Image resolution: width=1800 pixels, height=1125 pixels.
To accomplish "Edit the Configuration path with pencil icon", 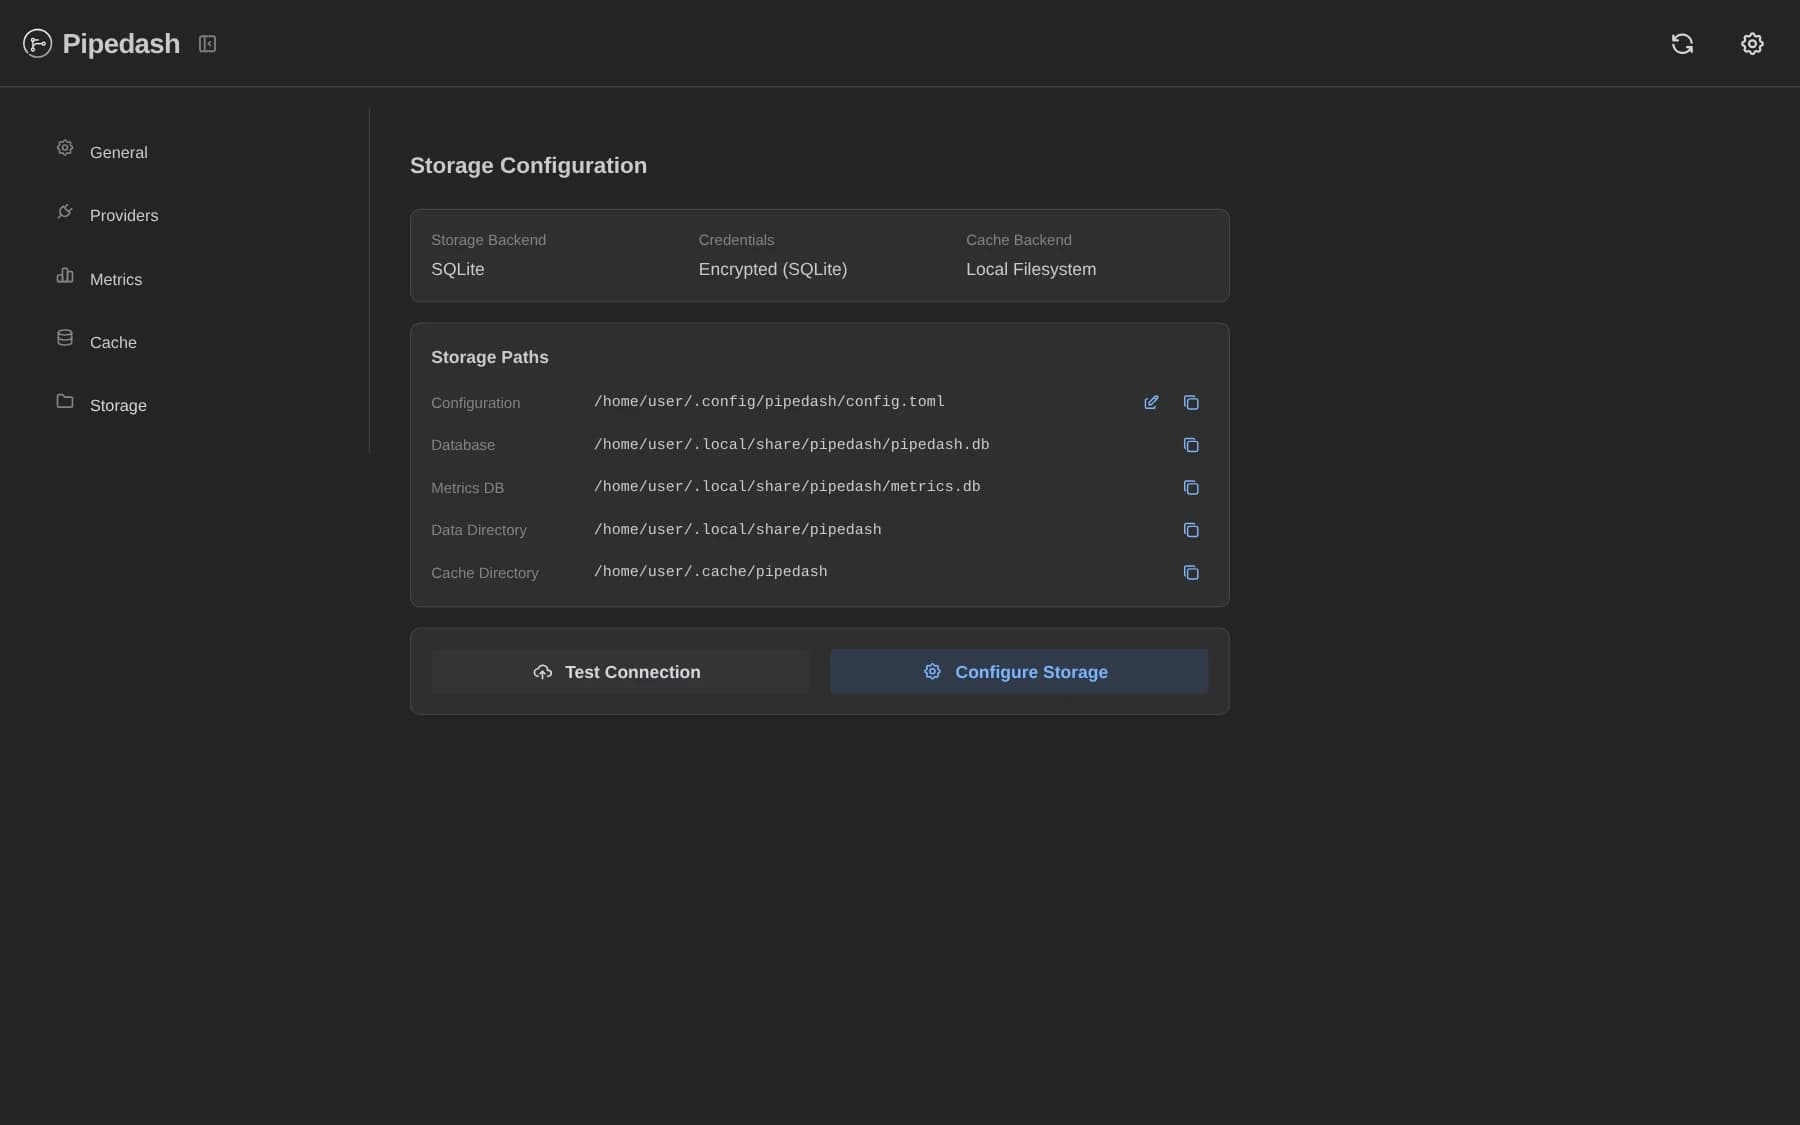I will (x=1151, y=402).
